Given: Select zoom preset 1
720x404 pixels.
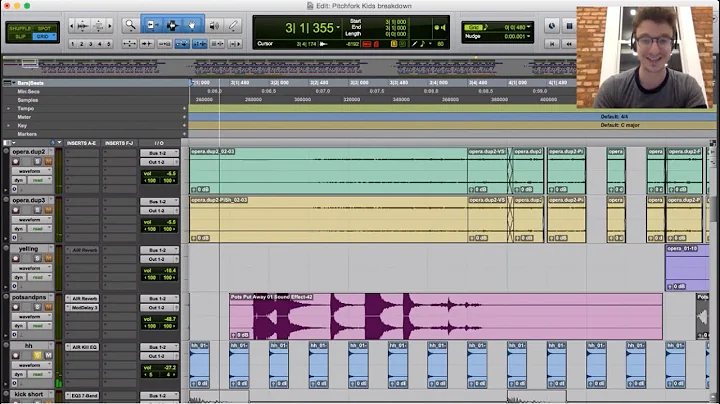Looking at the screenshot, I should click(x=73, y=44).
